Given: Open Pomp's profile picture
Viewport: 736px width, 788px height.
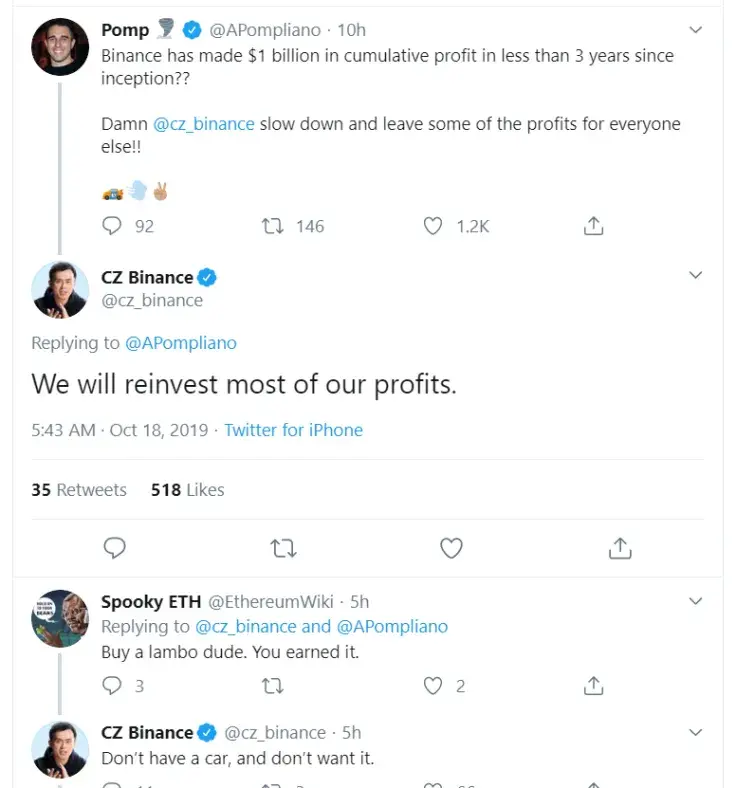Looking at the screenshot, I should [60, 47].
